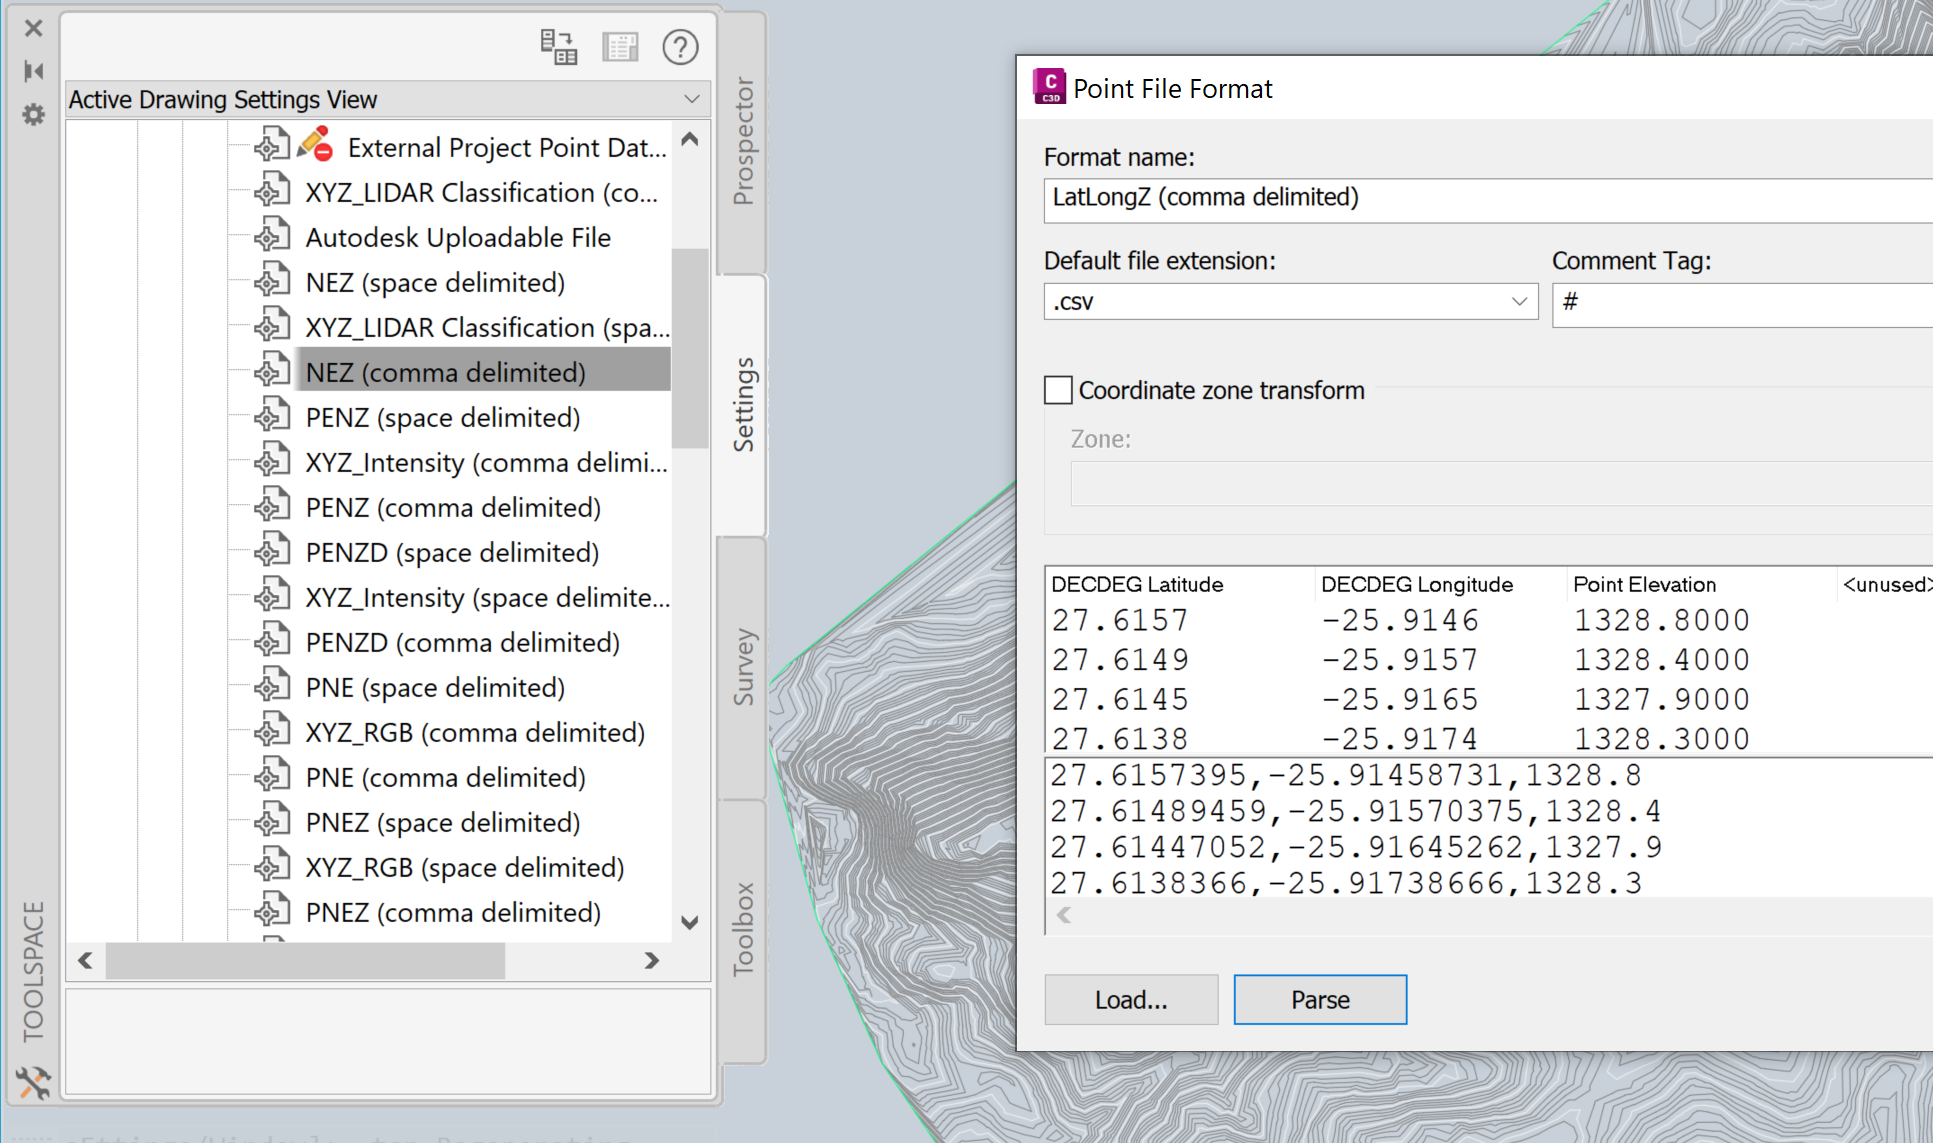Click the Parse button
This screenshot has width=1933, height=1143.
pyautogui.click(x=1319, y=999)
